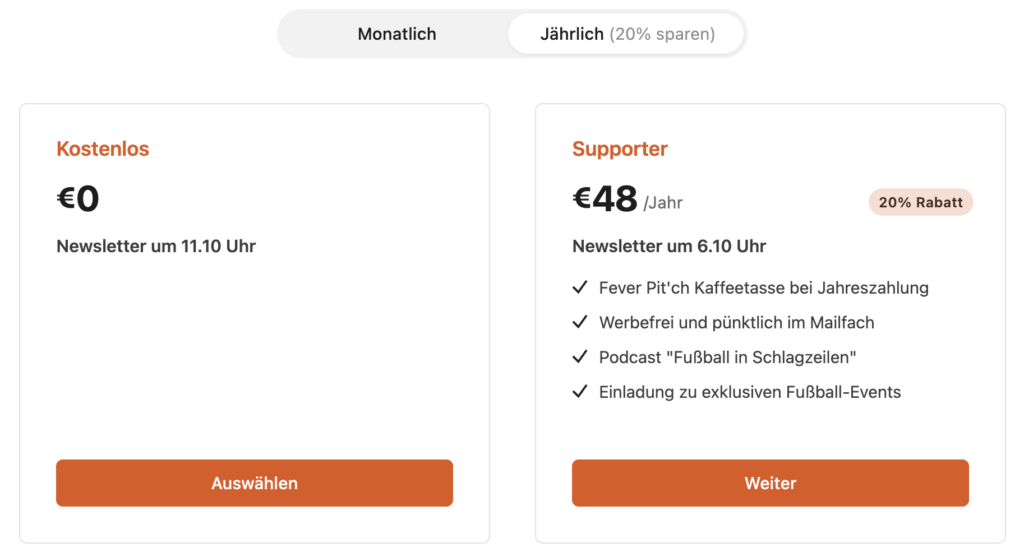Click the €0 price label
The image size is (1024, 557).
pos(78,199)
